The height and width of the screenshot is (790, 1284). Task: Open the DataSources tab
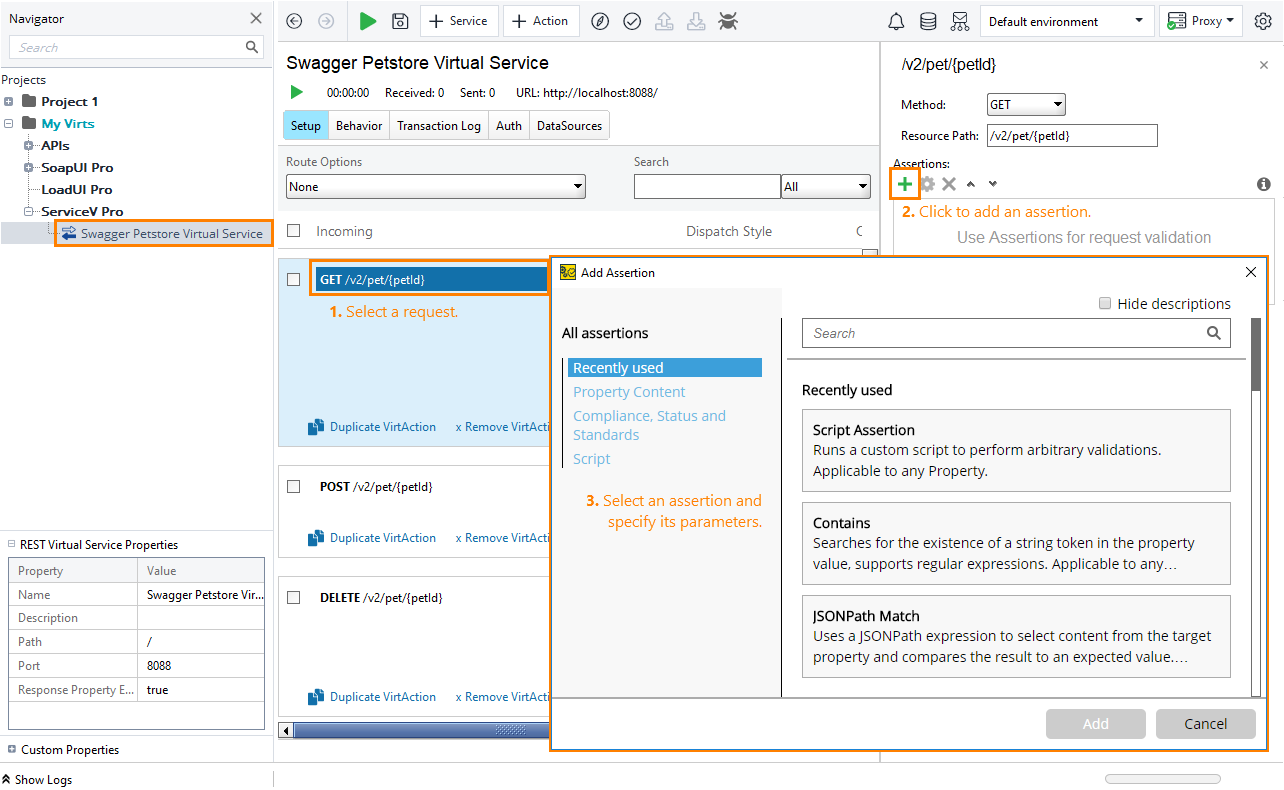[569, 126]
